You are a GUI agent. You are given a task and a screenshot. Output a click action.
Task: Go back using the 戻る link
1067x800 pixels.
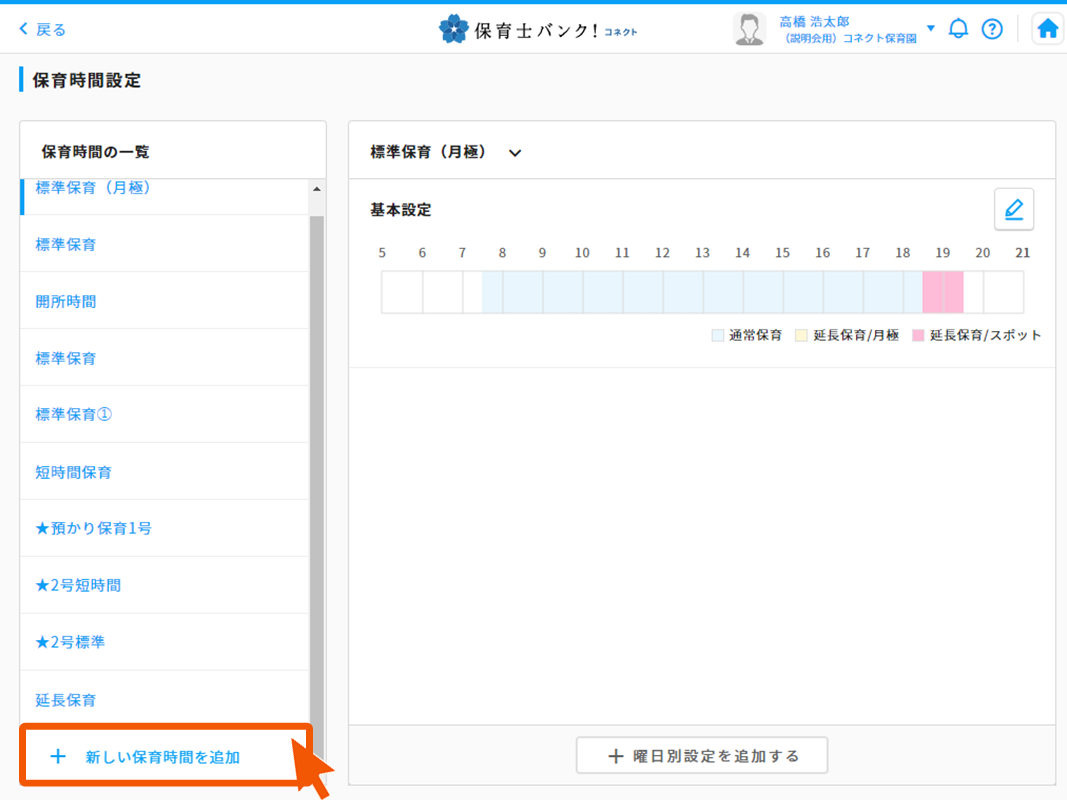(43, 29)
